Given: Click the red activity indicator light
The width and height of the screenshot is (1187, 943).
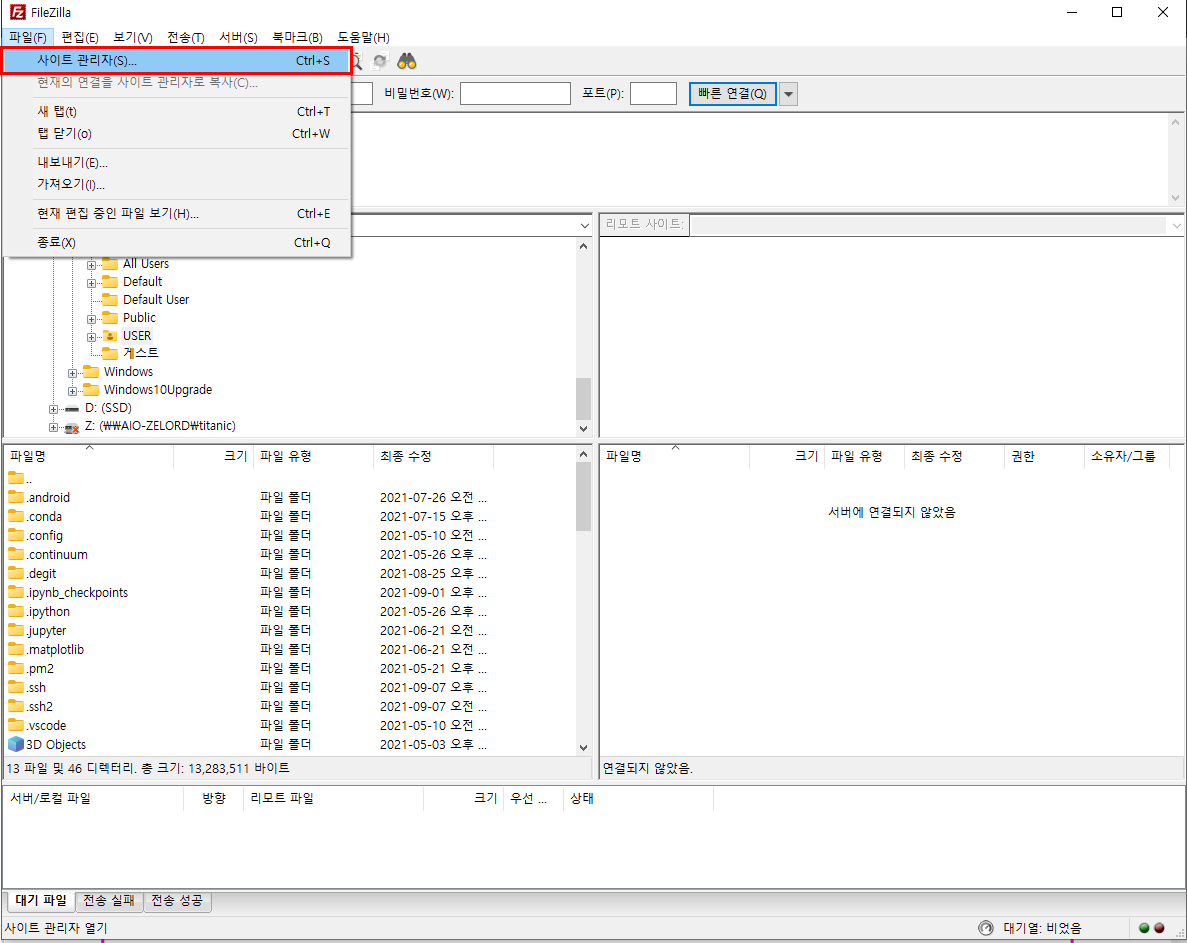Looking at the screenshot, I should click(1159, 928).
